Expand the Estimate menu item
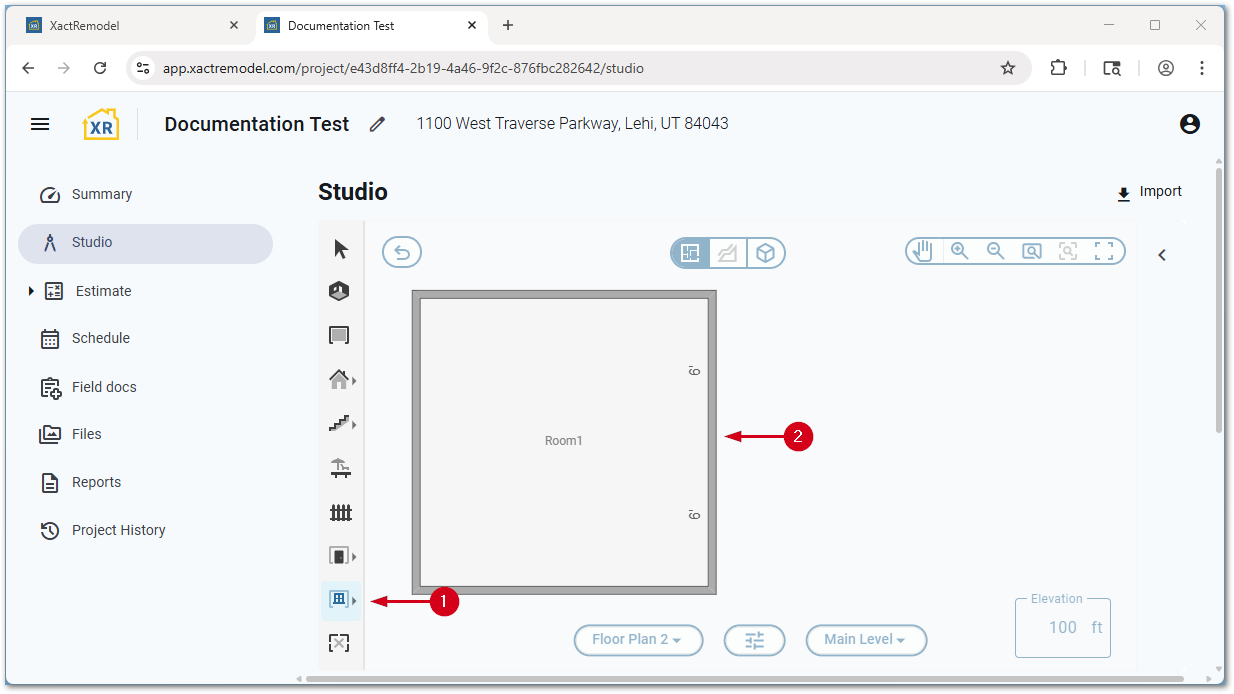The width and height of the screenshot is (1234, 694). pos(31,291)
